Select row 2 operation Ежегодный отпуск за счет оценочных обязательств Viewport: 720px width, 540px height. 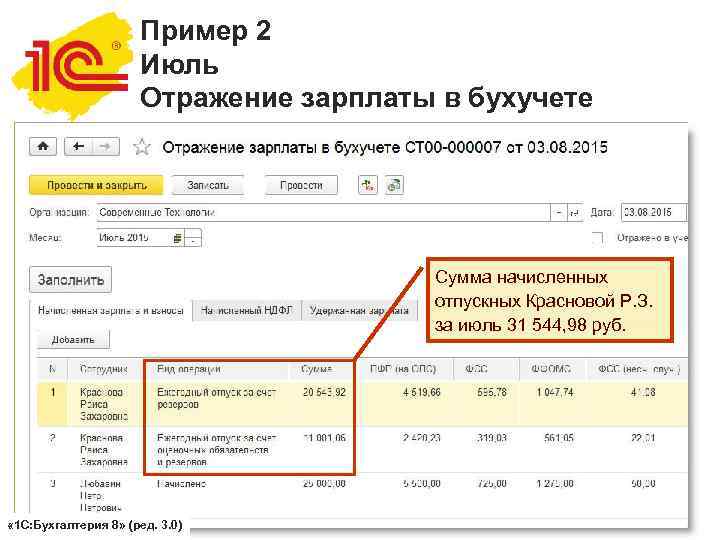(217, 450)
